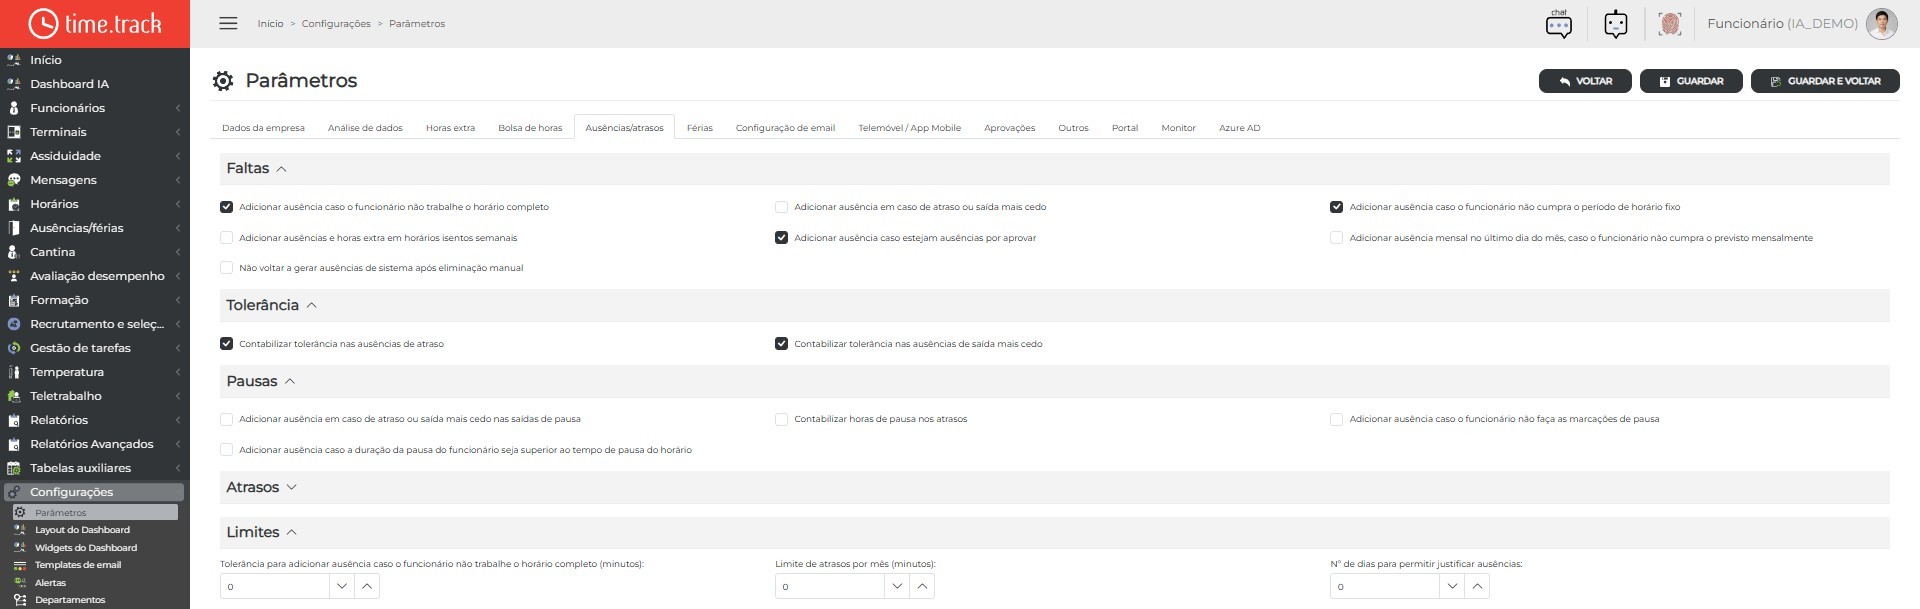Switch to Bolsa de horas tab
Screen dimensions: 1920x609
point(530,128)
